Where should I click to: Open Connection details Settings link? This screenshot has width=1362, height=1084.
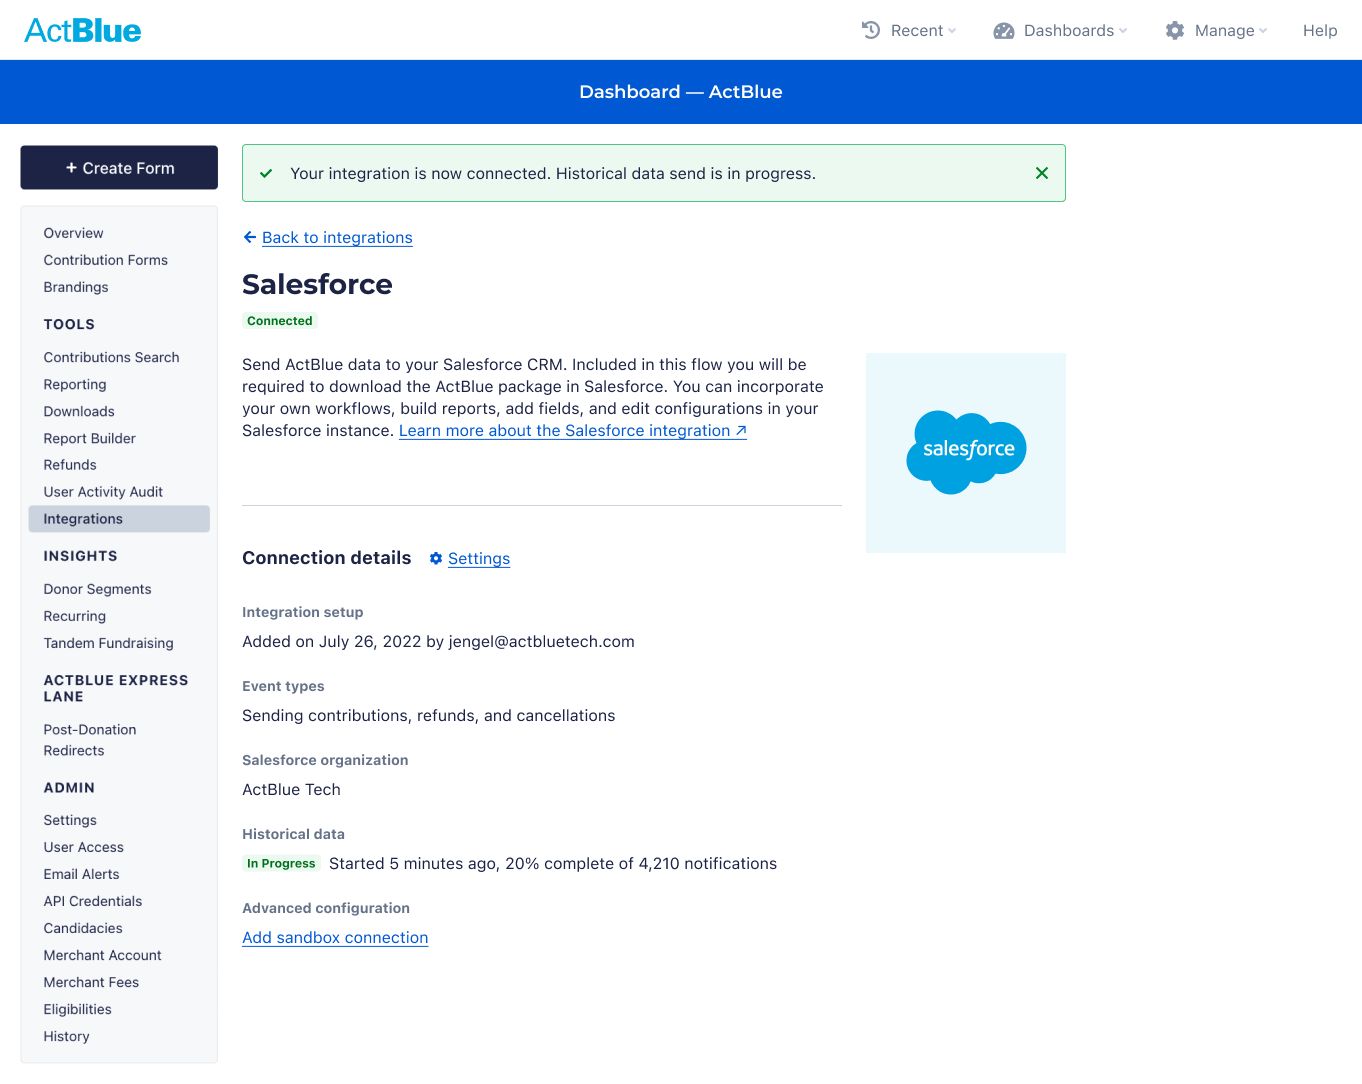coord(479,558)
